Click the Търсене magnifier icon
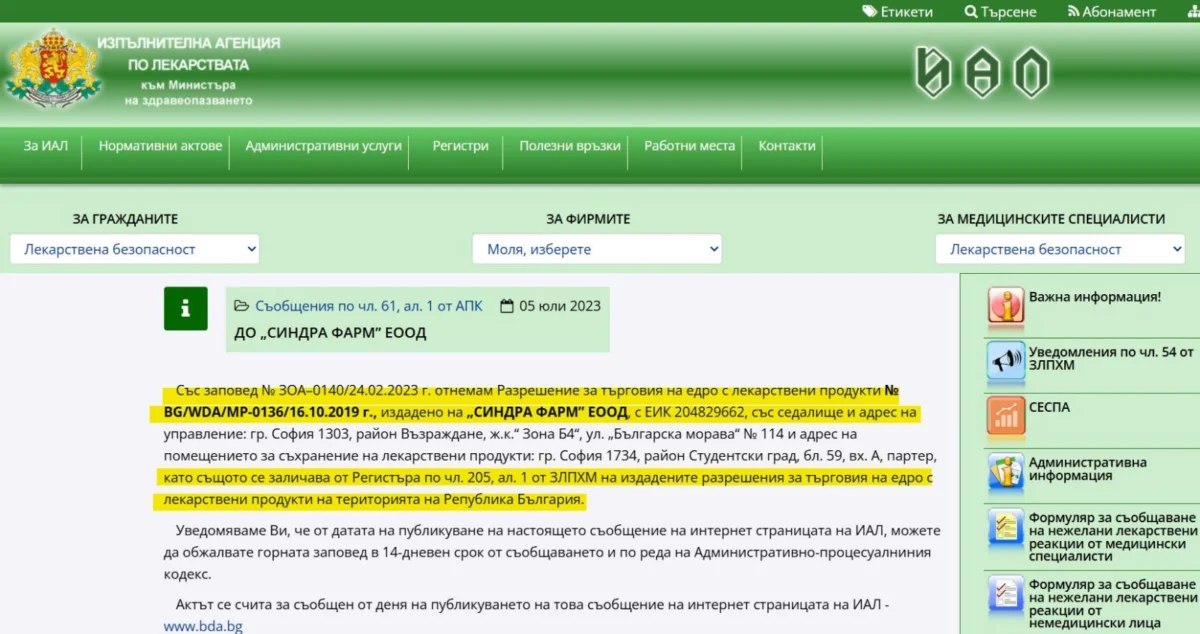Screen dimensions: 1200x634 (x=971, y=12)
